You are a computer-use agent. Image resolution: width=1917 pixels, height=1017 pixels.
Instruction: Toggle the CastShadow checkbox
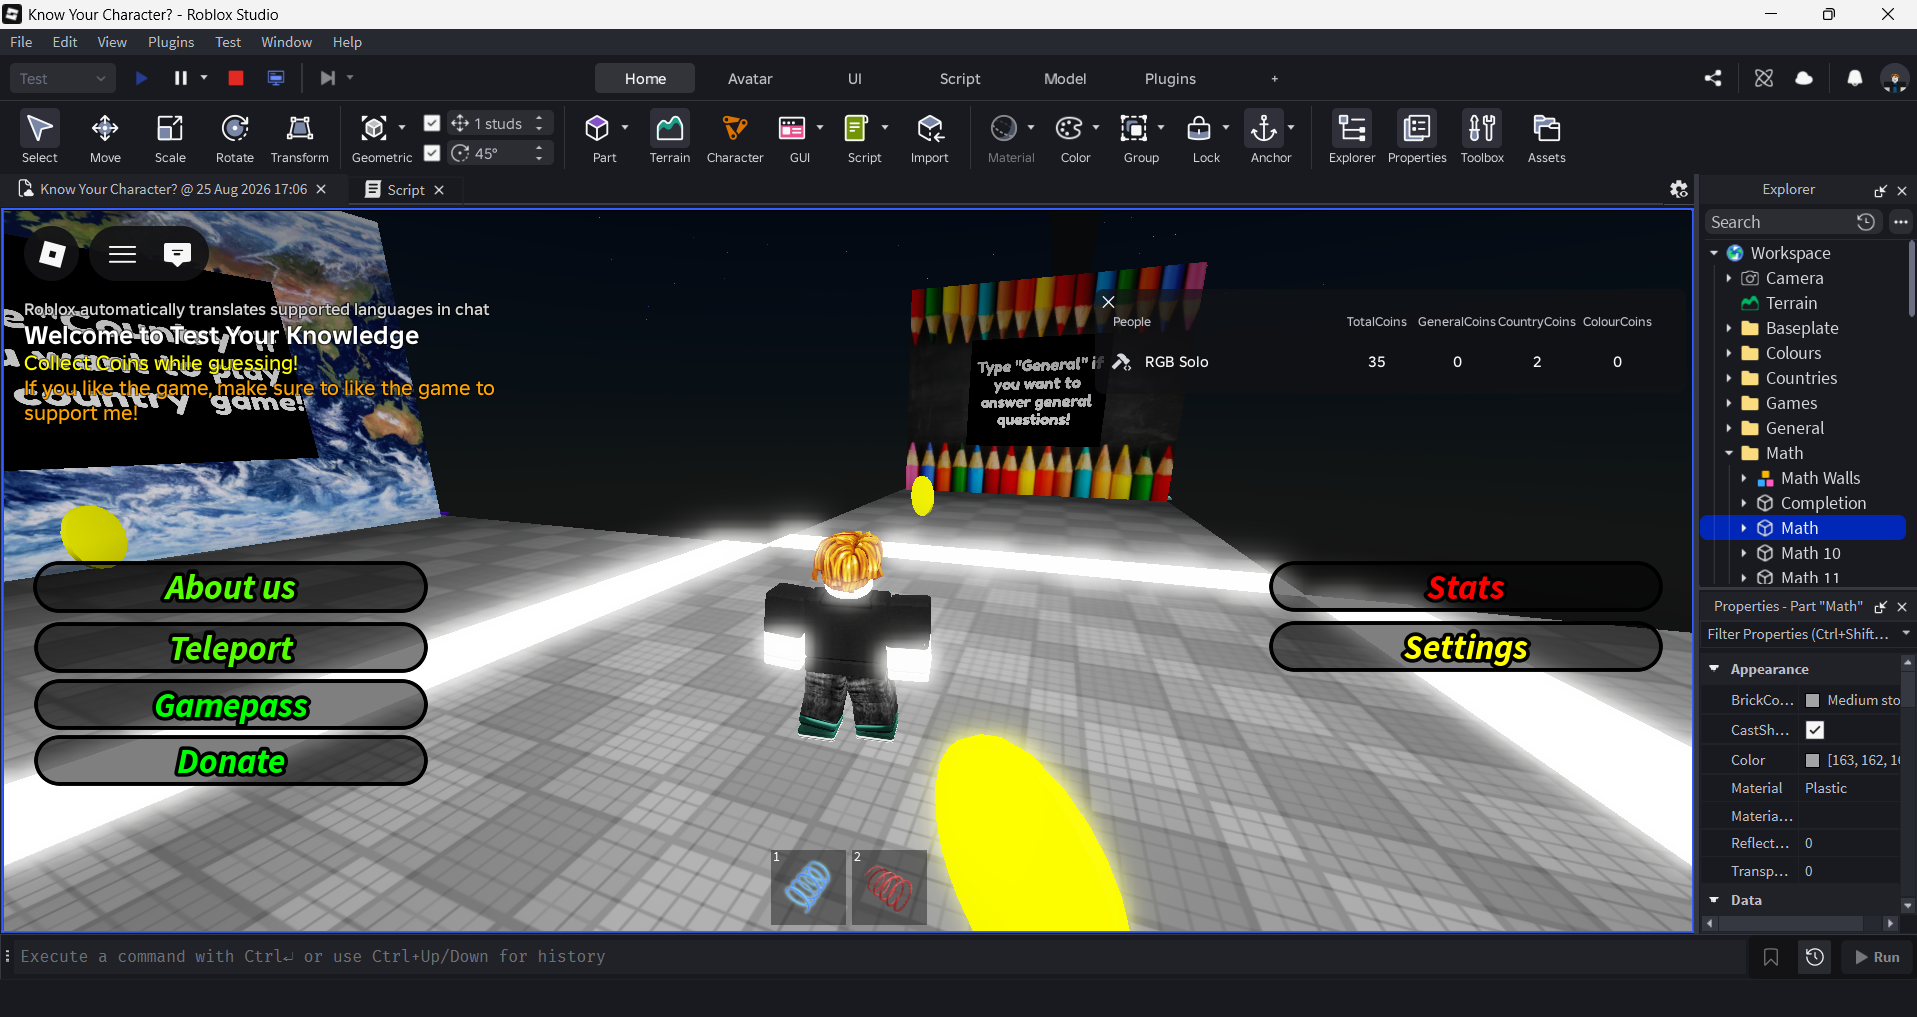click(1815, 730)
